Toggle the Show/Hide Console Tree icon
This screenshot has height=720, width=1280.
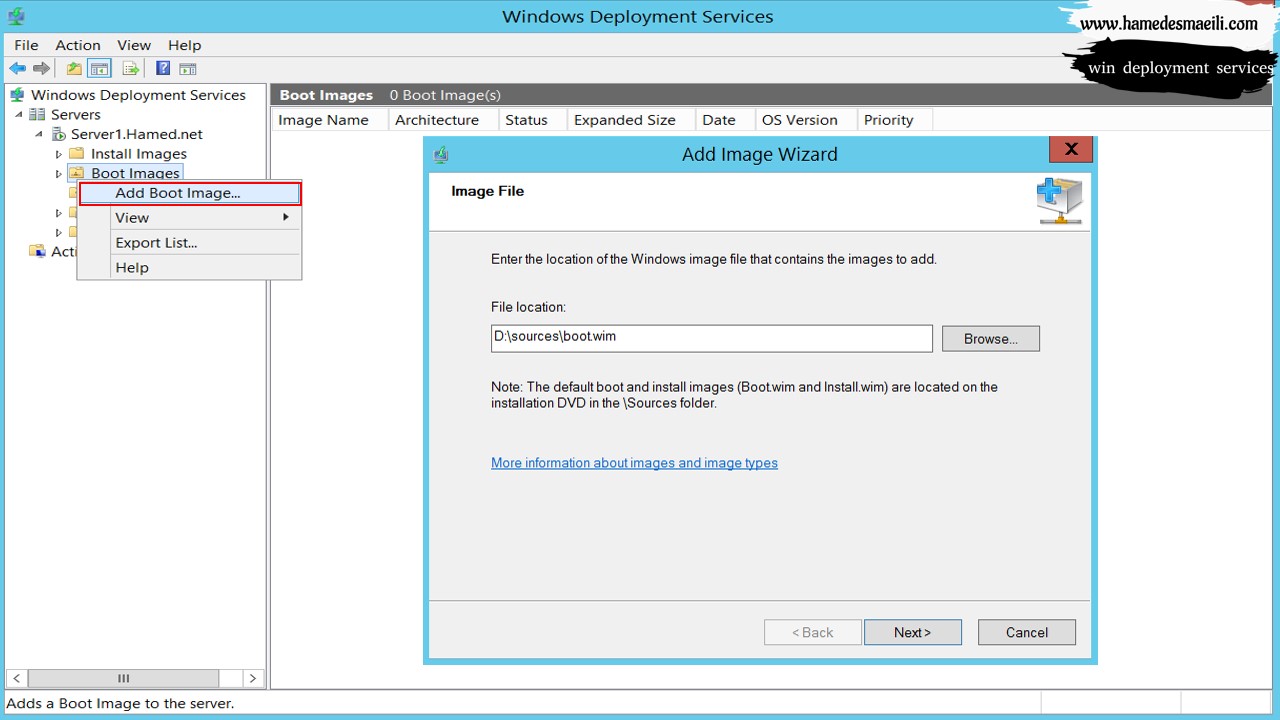tap(99, 69)
